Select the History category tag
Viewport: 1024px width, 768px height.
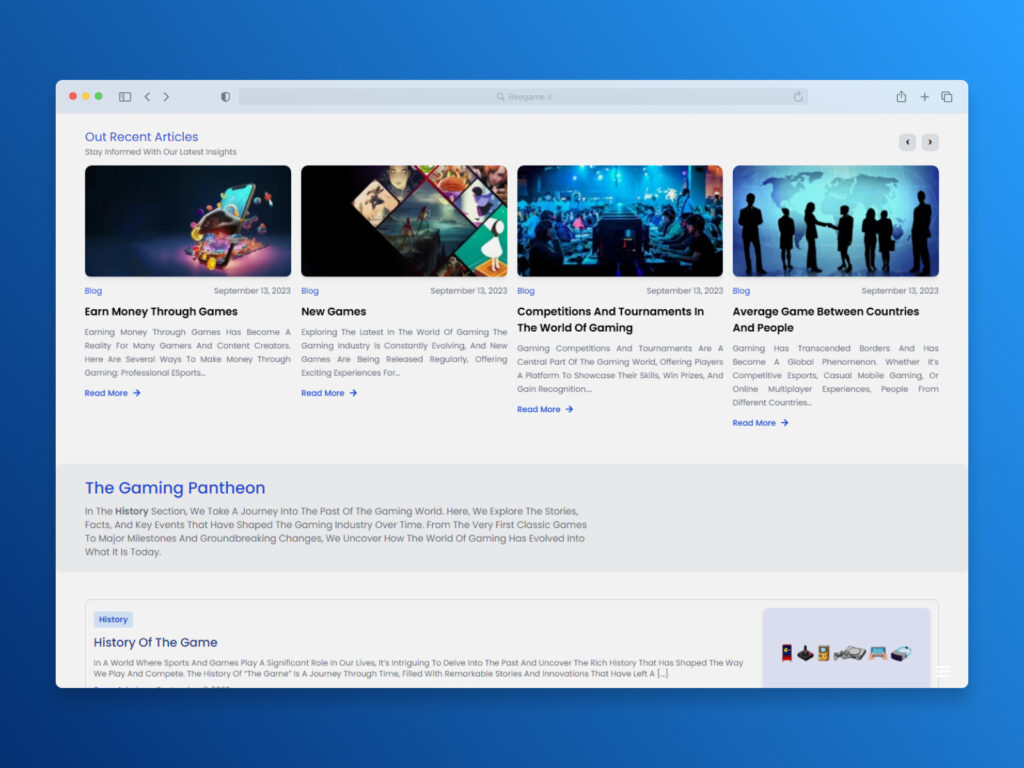tap(113, 620)
